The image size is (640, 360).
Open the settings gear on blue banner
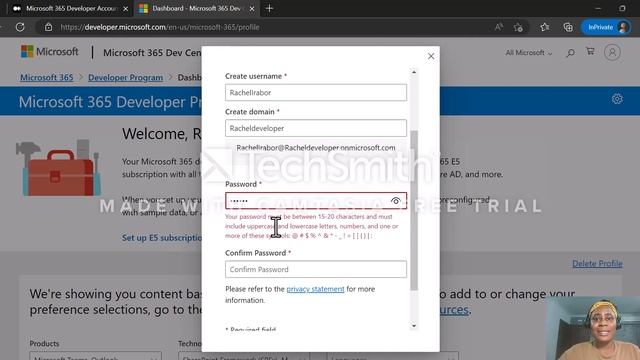(617, 99)
